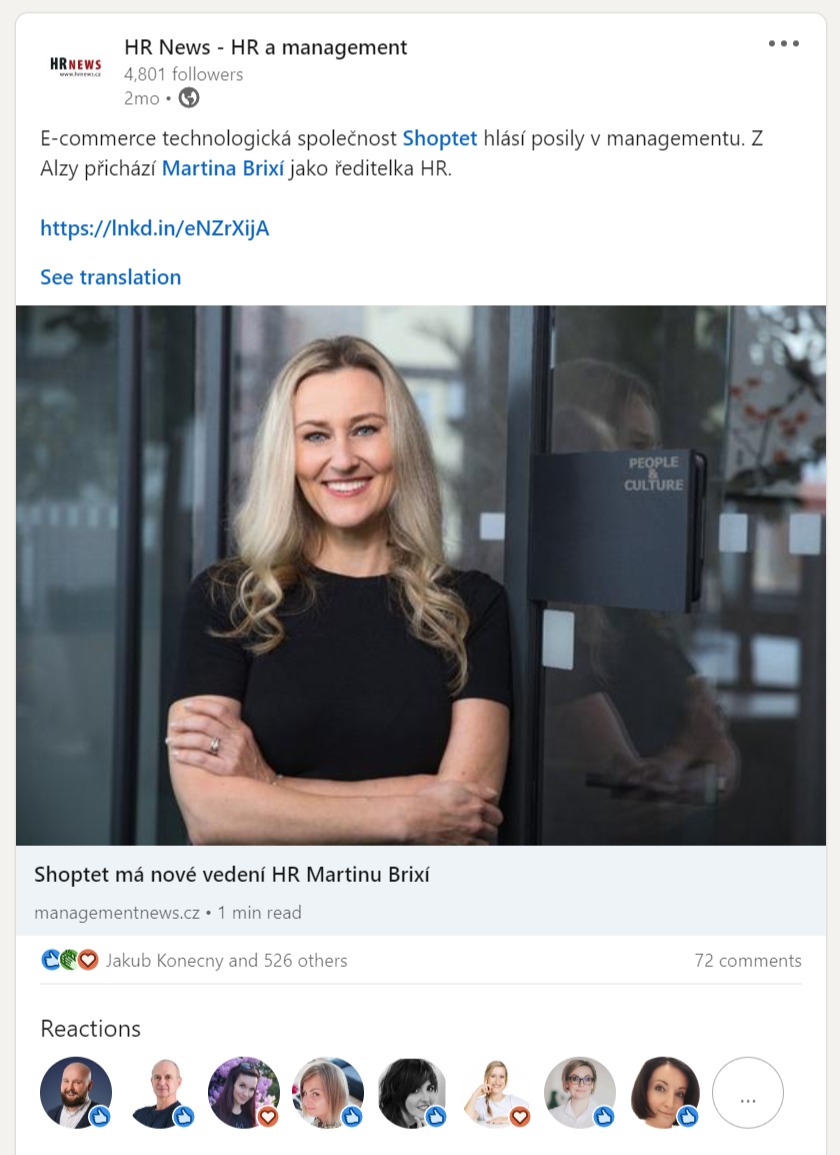Open dark-haired woman's last reaction avatar

[664, 1092]
